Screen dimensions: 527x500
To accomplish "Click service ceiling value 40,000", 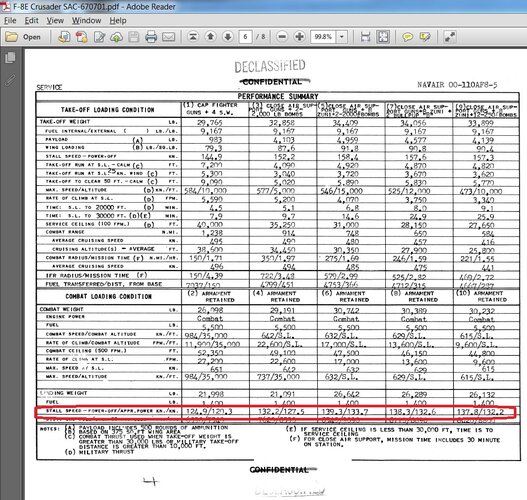I will click(x=210, y=225).
